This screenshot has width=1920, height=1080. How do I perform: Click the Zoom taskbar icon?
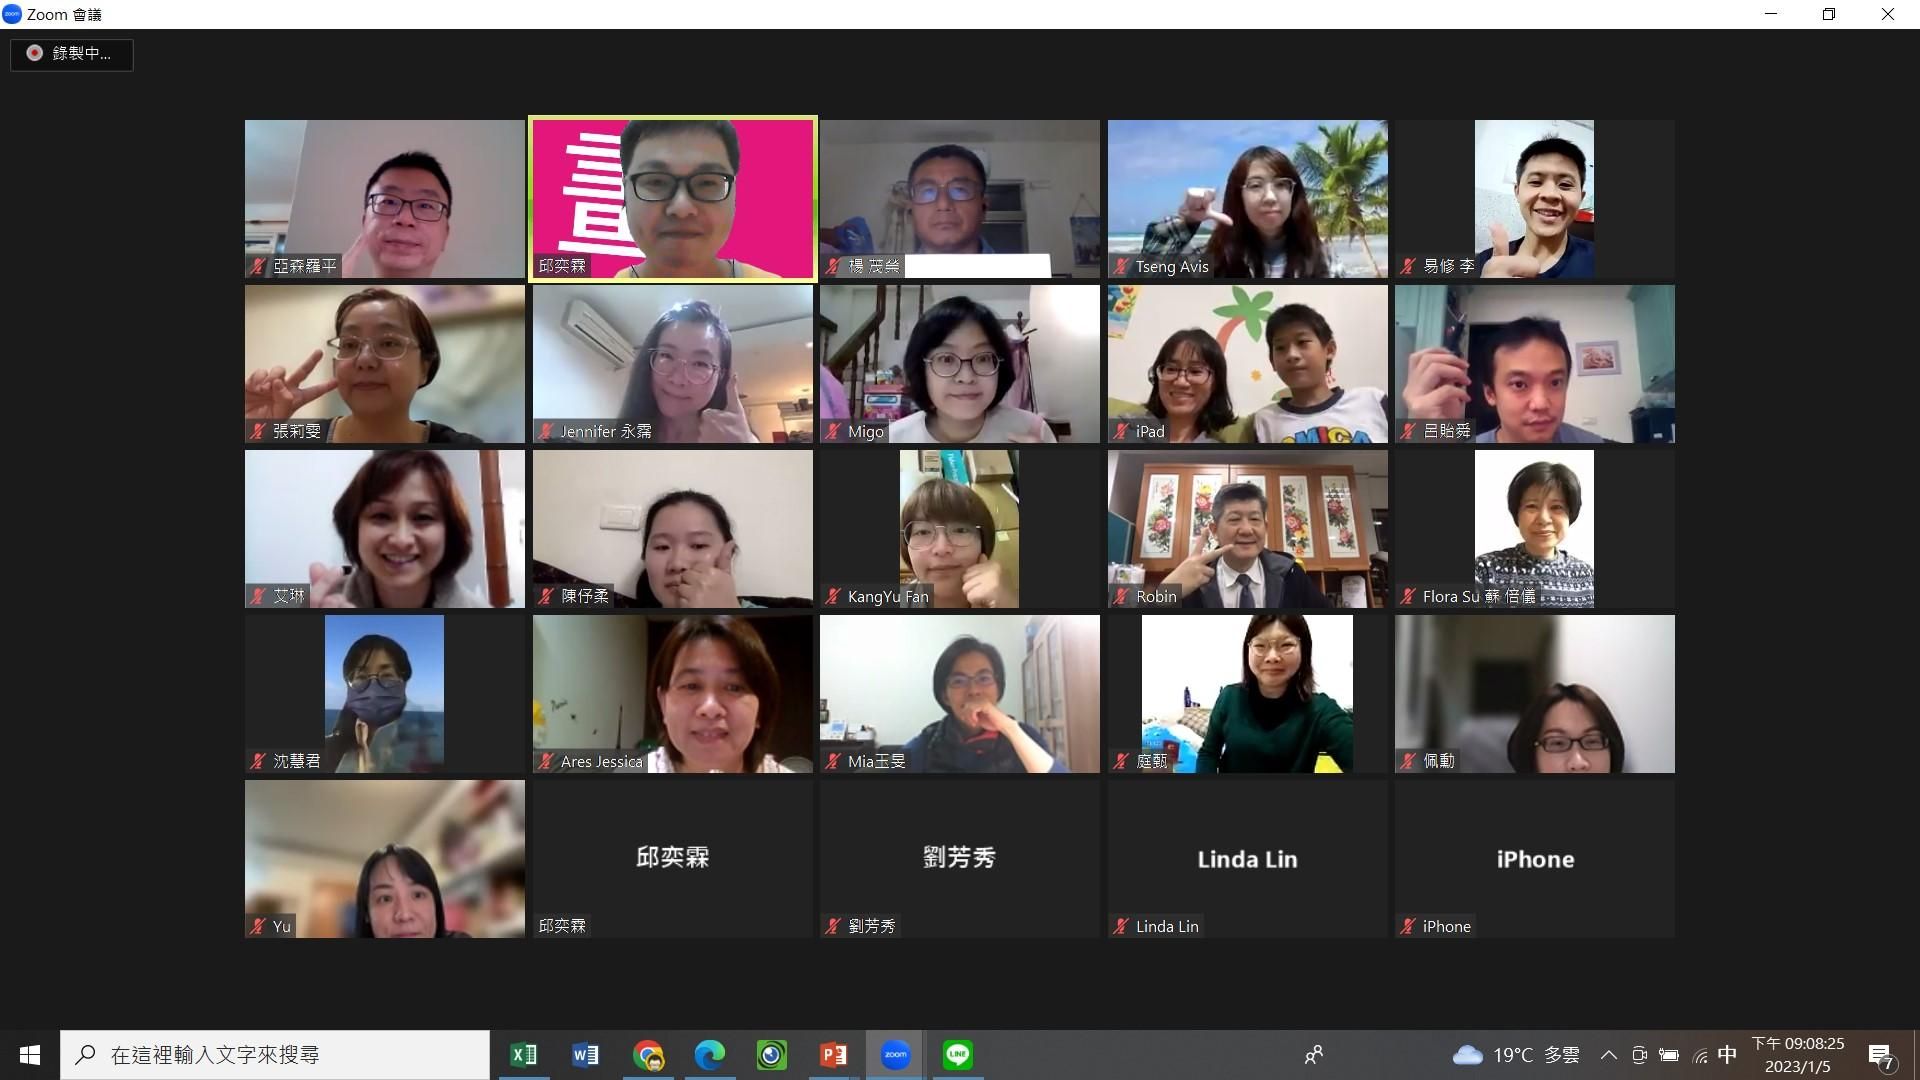895,1055
